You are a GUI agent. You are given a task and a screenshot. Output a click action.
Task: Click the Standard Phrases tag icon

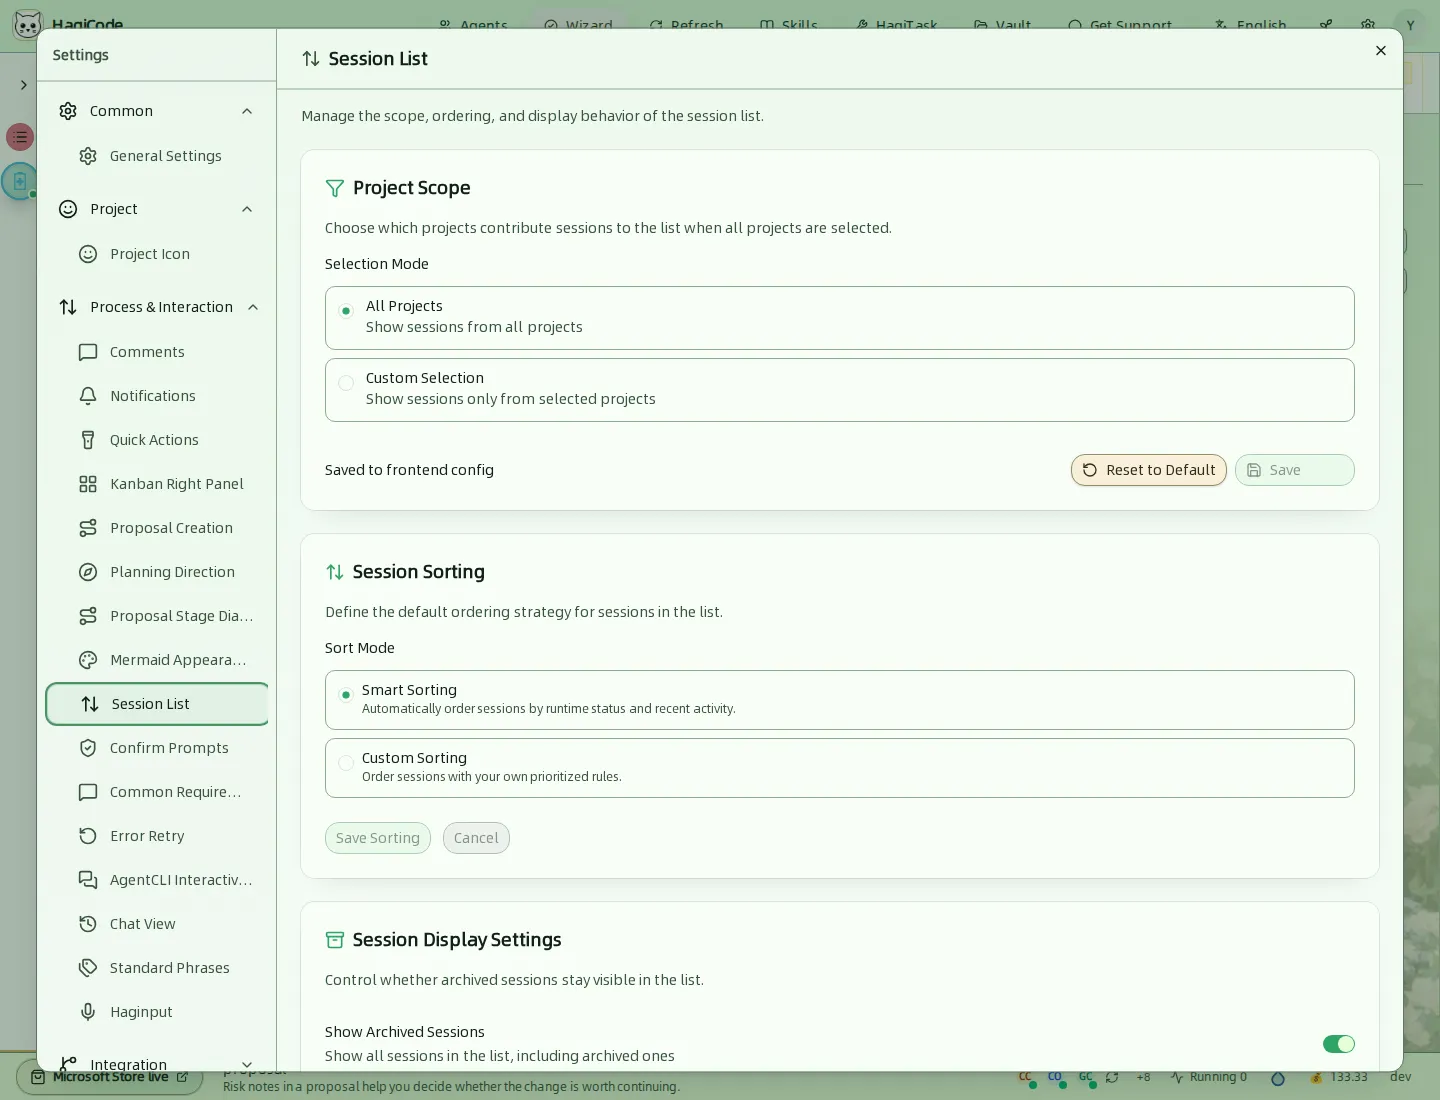(88, 968)
